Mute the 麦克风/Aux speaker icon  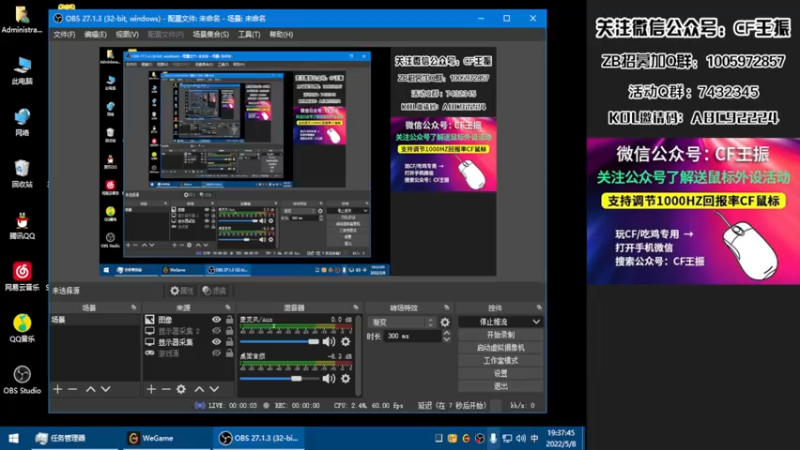click(329, 341)
